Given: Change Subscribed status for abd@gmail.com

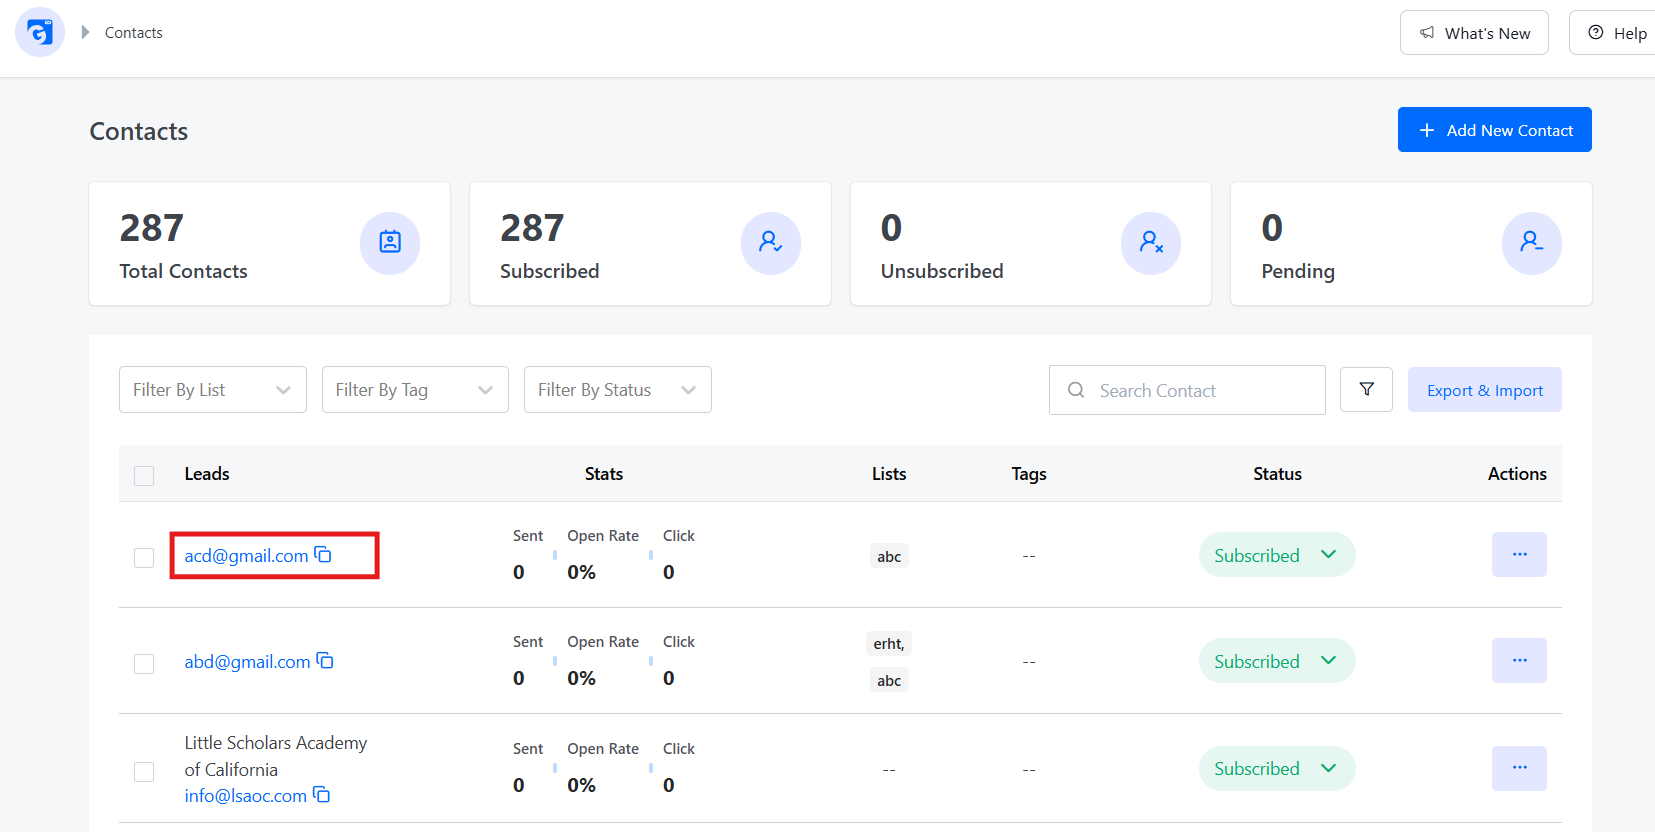Looking at the screenshot, I should [x=1277, y=661].
